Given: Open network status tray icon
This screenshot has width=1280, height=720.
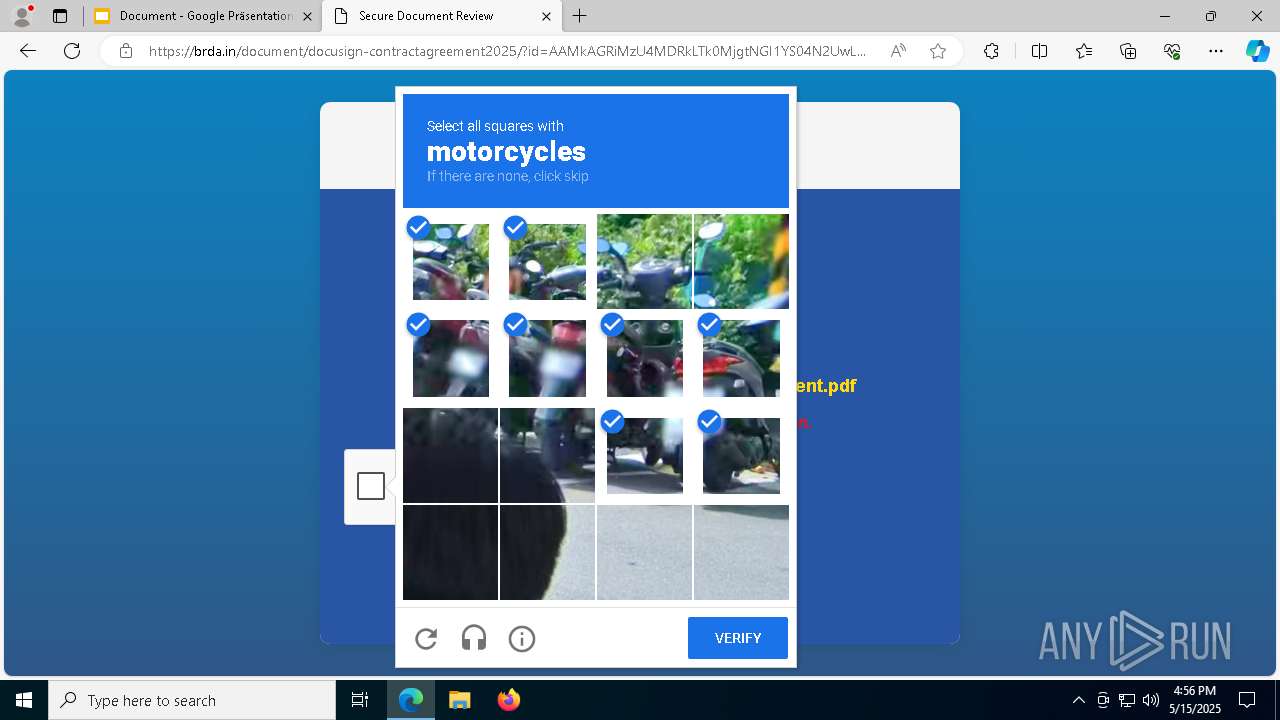Looking at the screenshot, I should pyautogui.click(x=1127, y=700).
